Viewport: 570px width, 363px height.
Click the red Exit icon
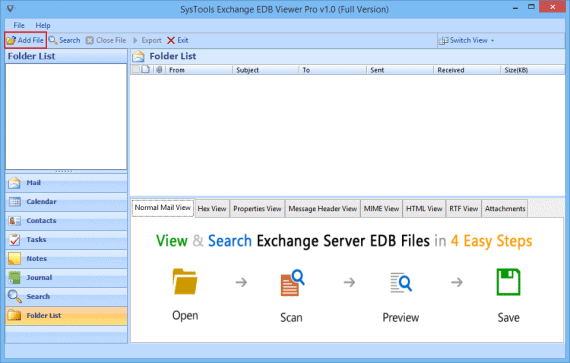tap(171, 40)
